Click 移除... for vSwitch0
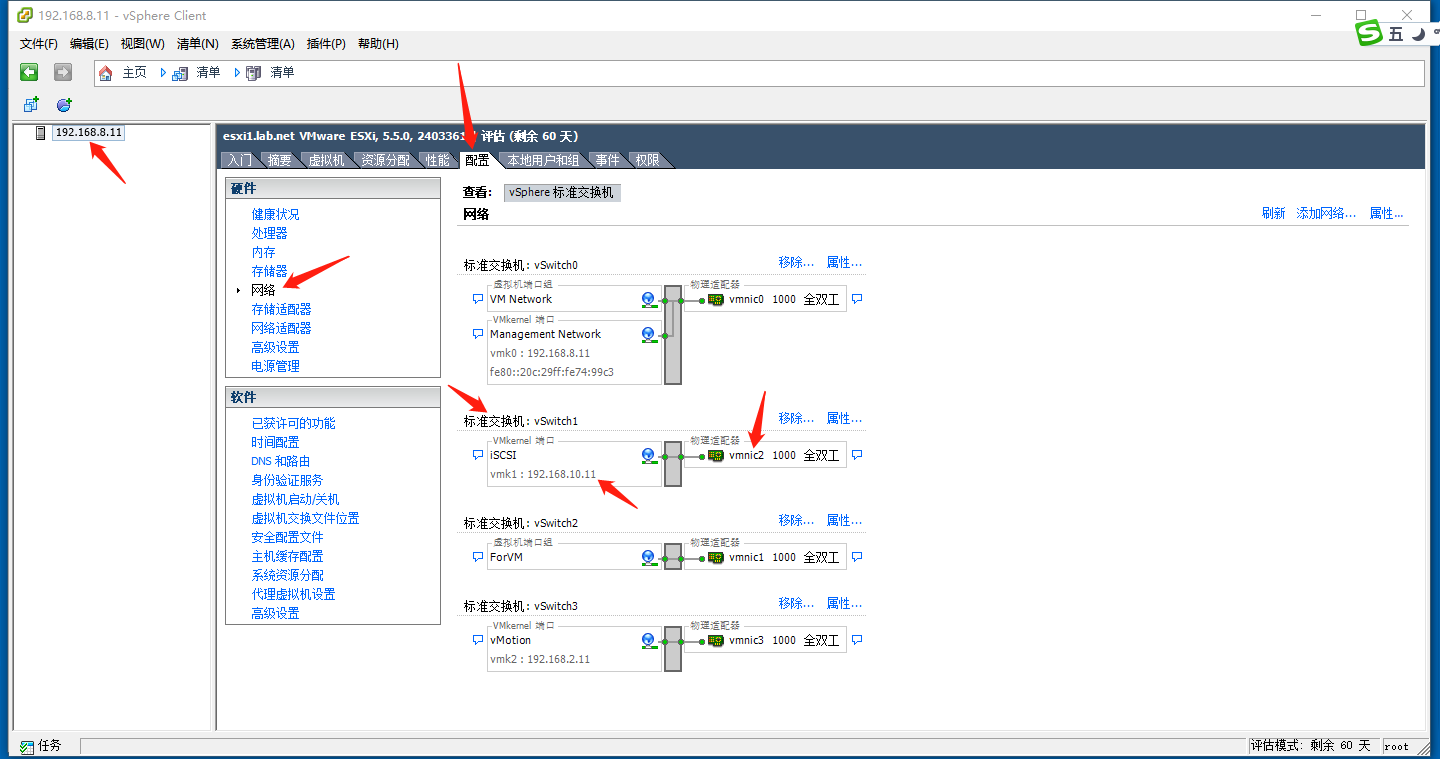 pyautogui.click(x=796, y=262)
